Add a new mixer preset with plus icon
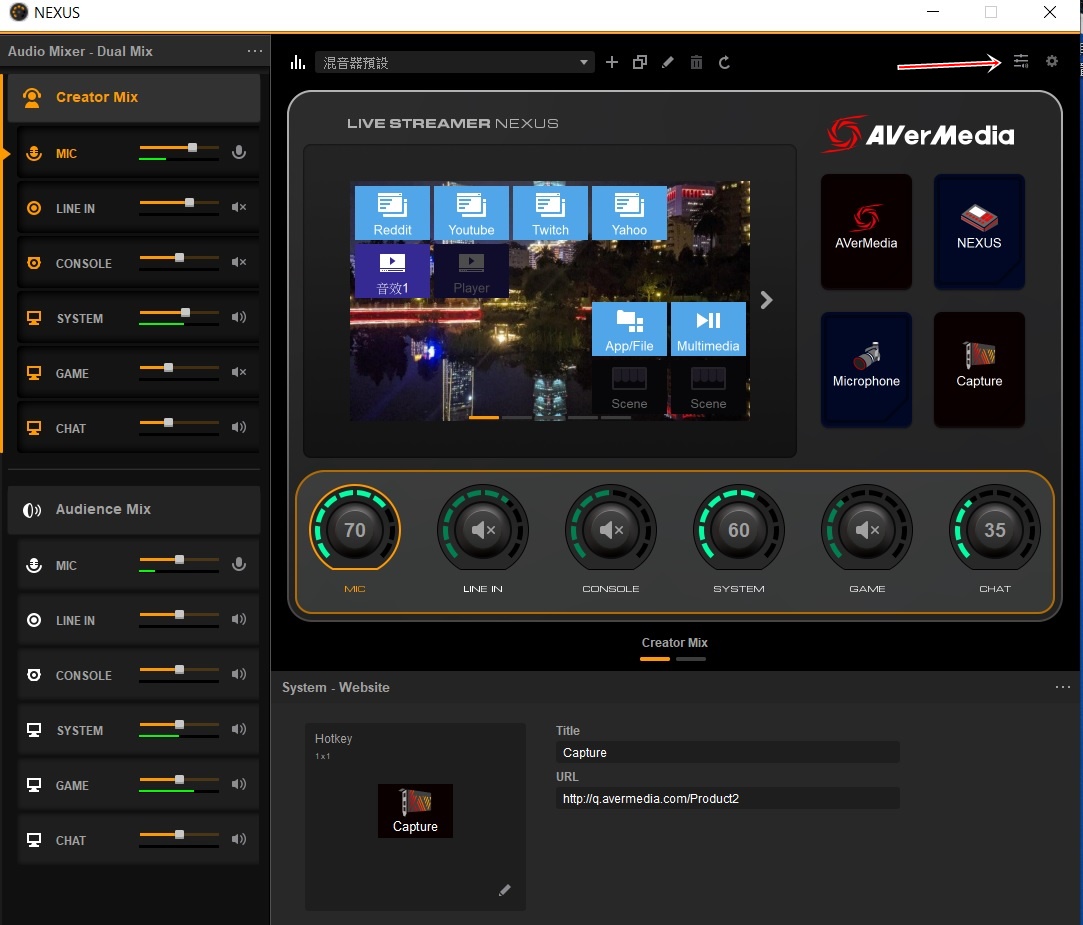The width and height of the screenshot is (1083, 925). (x=612, y=63)
